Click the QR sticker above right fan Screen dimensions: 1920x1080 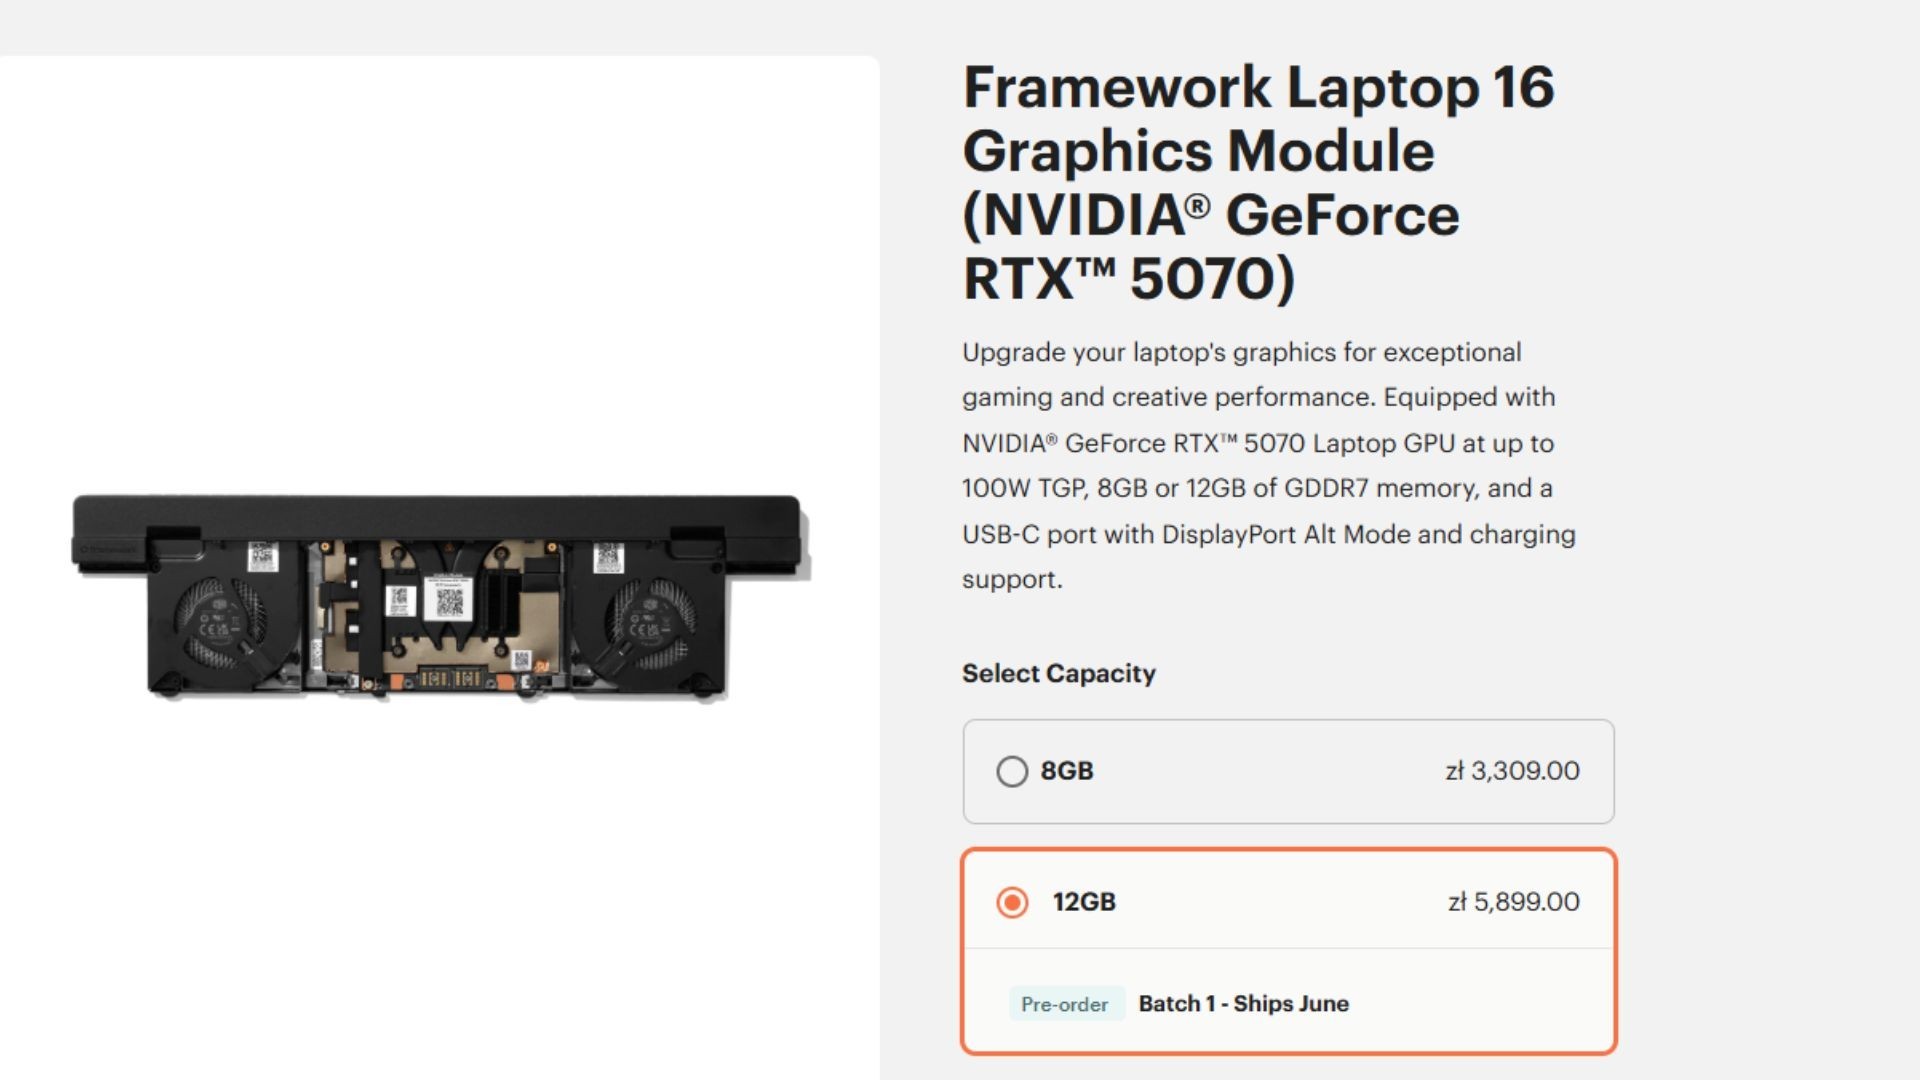pos(608,557)
